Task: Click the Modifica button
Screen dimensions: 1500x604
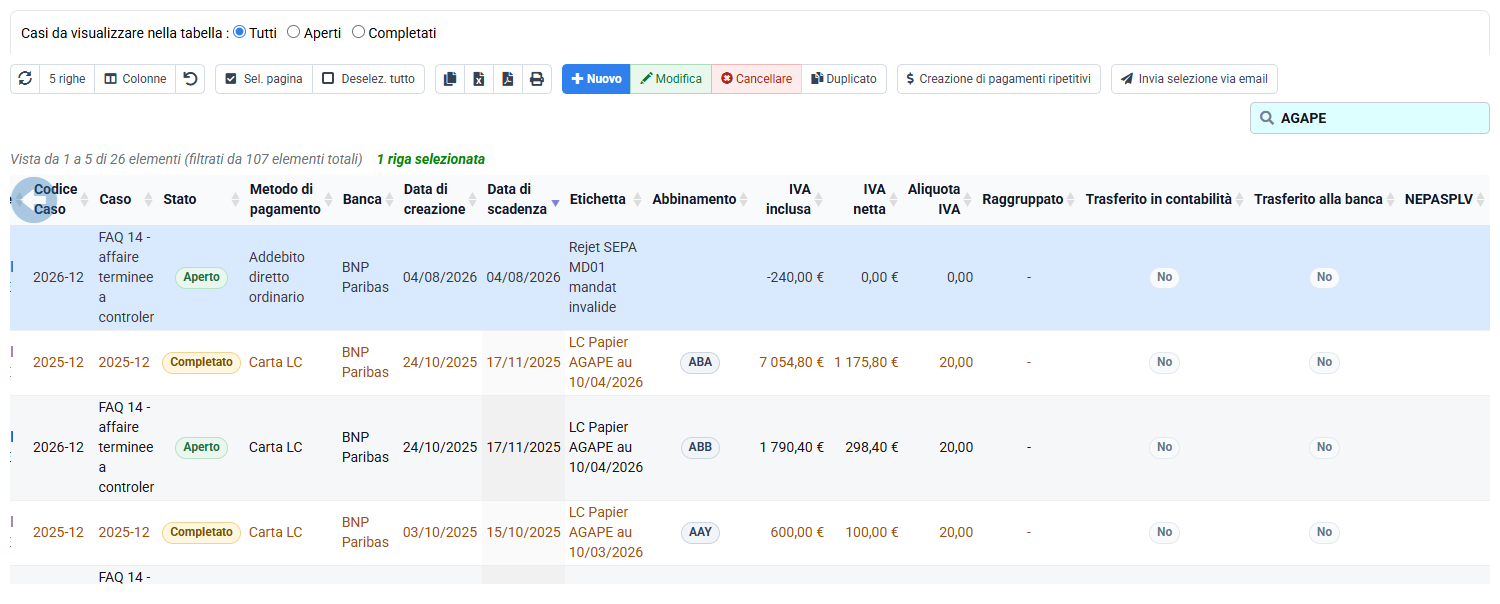Action: [671, 79]
